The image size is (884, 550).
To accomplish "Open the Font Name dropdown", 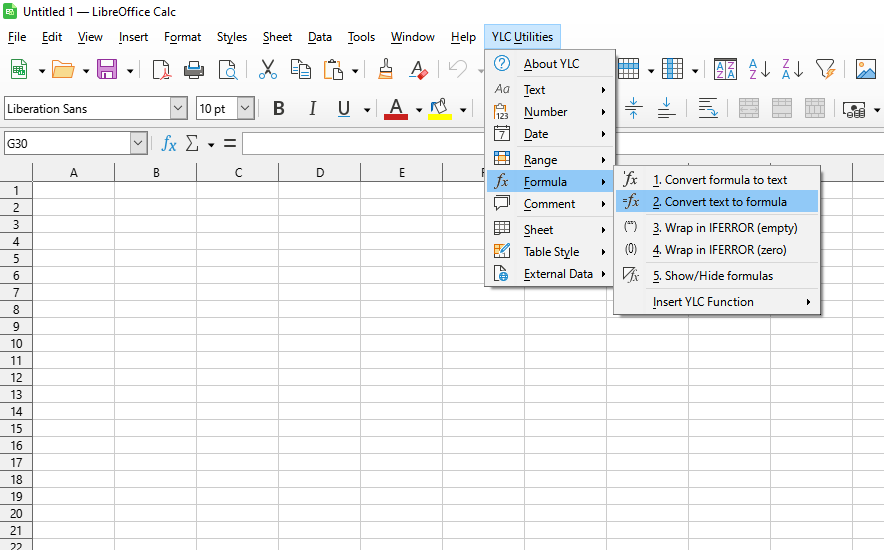I will 178,109.
